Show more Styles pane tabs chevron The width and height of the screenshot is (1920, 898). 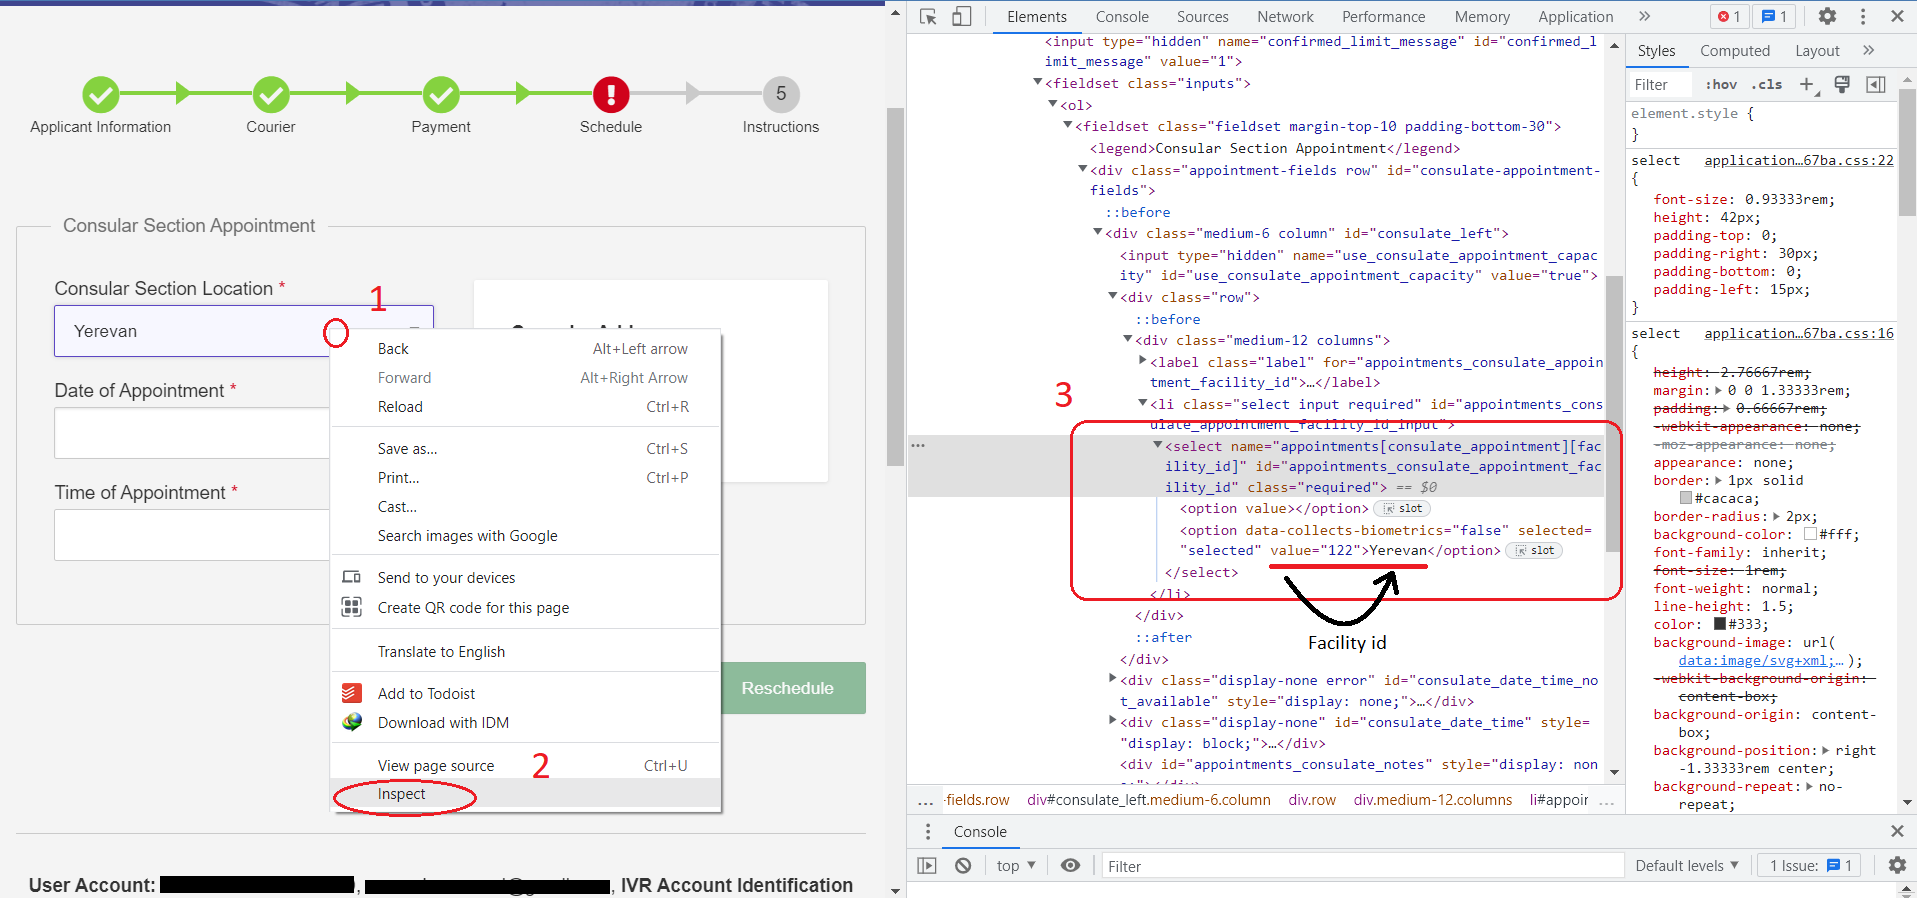(x=1868, y=50)
